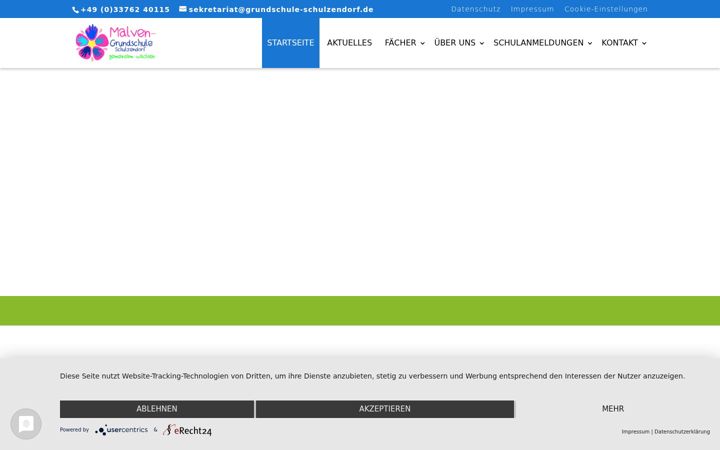Open the Schulanmeldungen menu item
This screenshot has width=720, height=450.
pyautogui.click(x=538, y=43)
